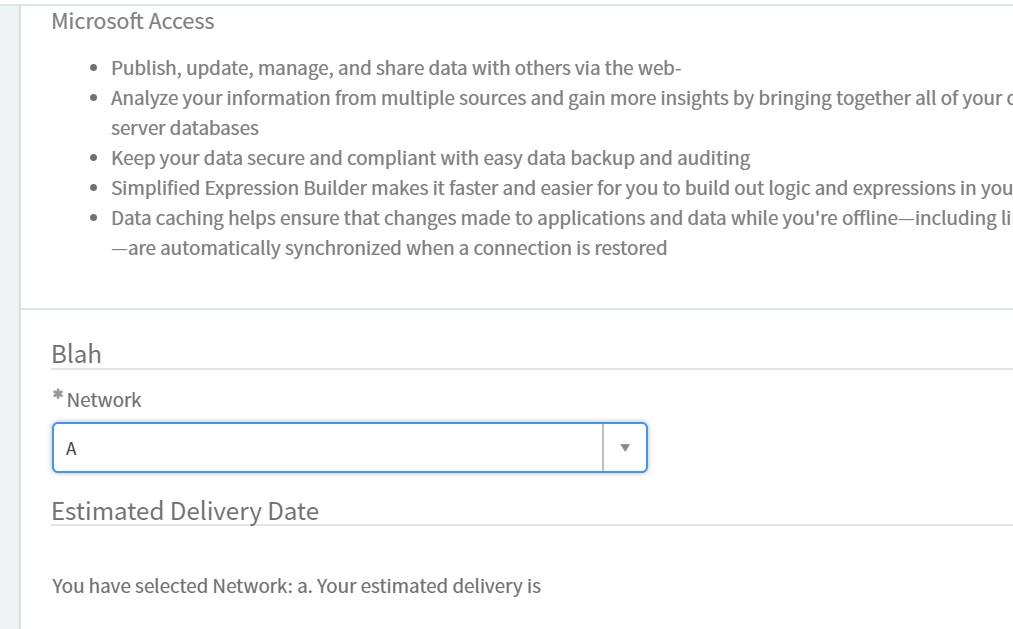Click the bullet dot before 'Publish, update'
Screen dimensions: 1013x629
click(94, 69)
